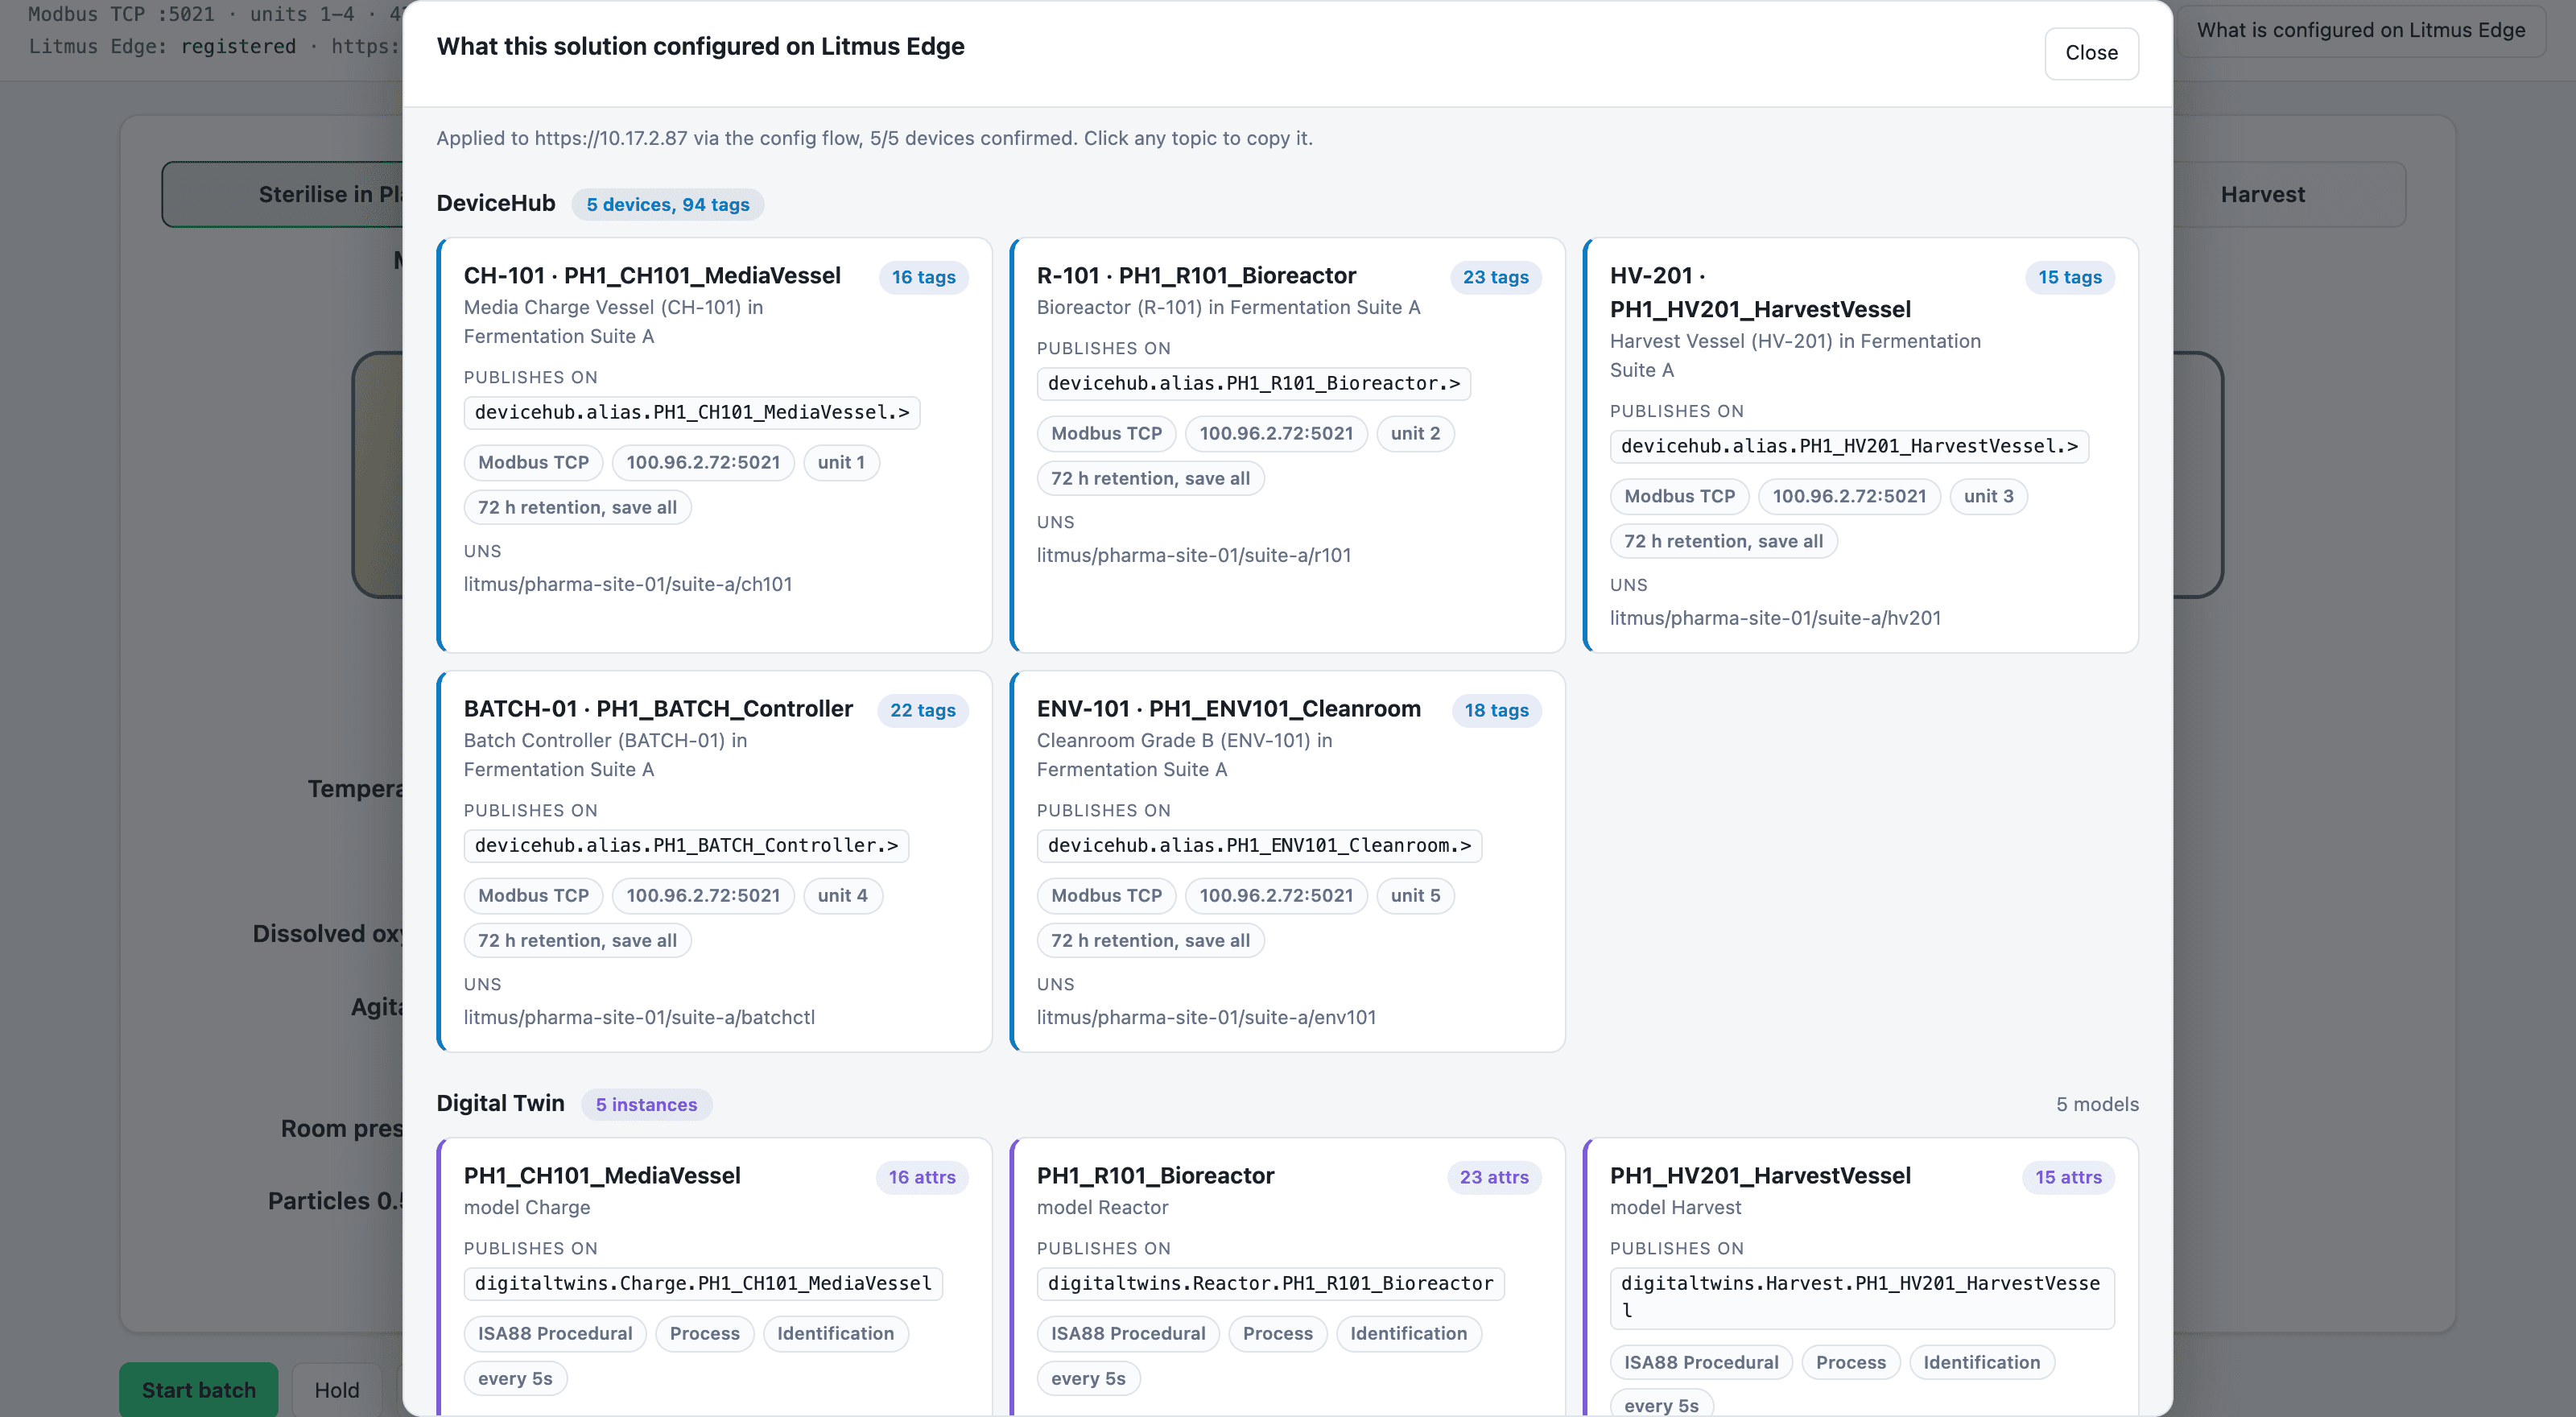Image resolution: width=2576 pixels, height=1417 pixels.
Task: Select the 'Sterilise in Pl…' step behind the dialog
Action: coord(283,194)
